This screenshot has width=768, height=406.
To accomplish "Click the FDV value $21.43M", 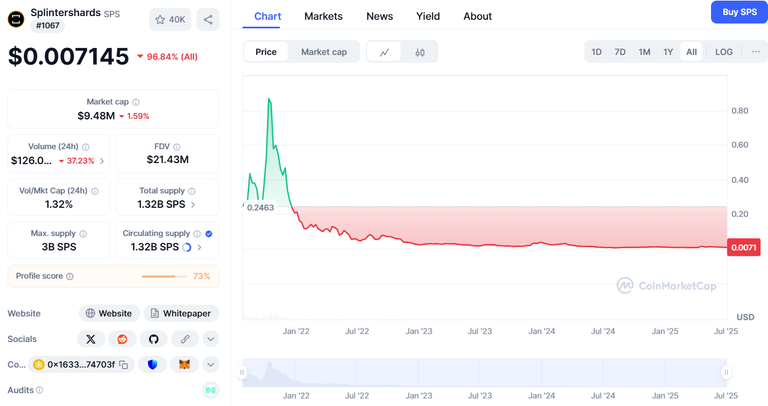I will [168, 160].
